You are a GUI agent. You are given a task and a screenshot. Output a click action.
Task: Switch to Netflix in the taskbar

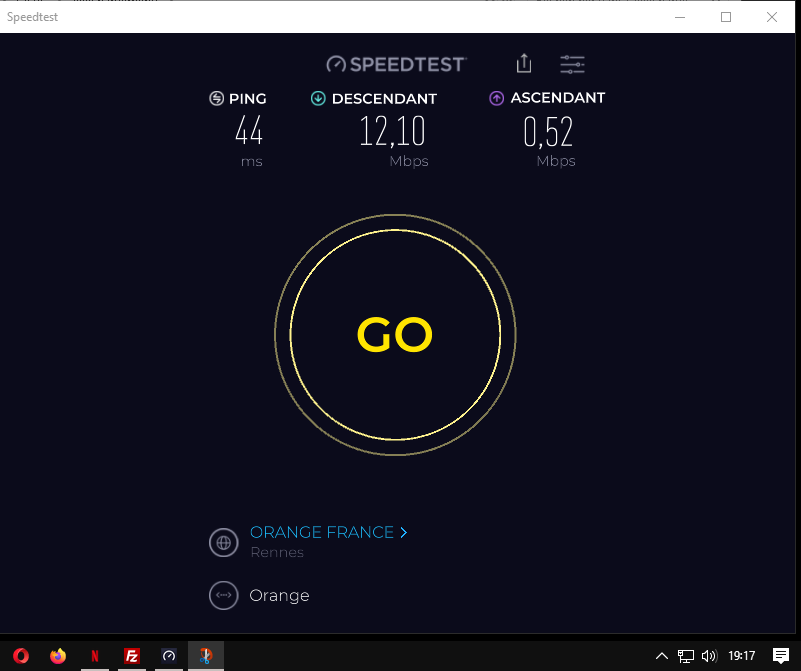click(95, 656)
